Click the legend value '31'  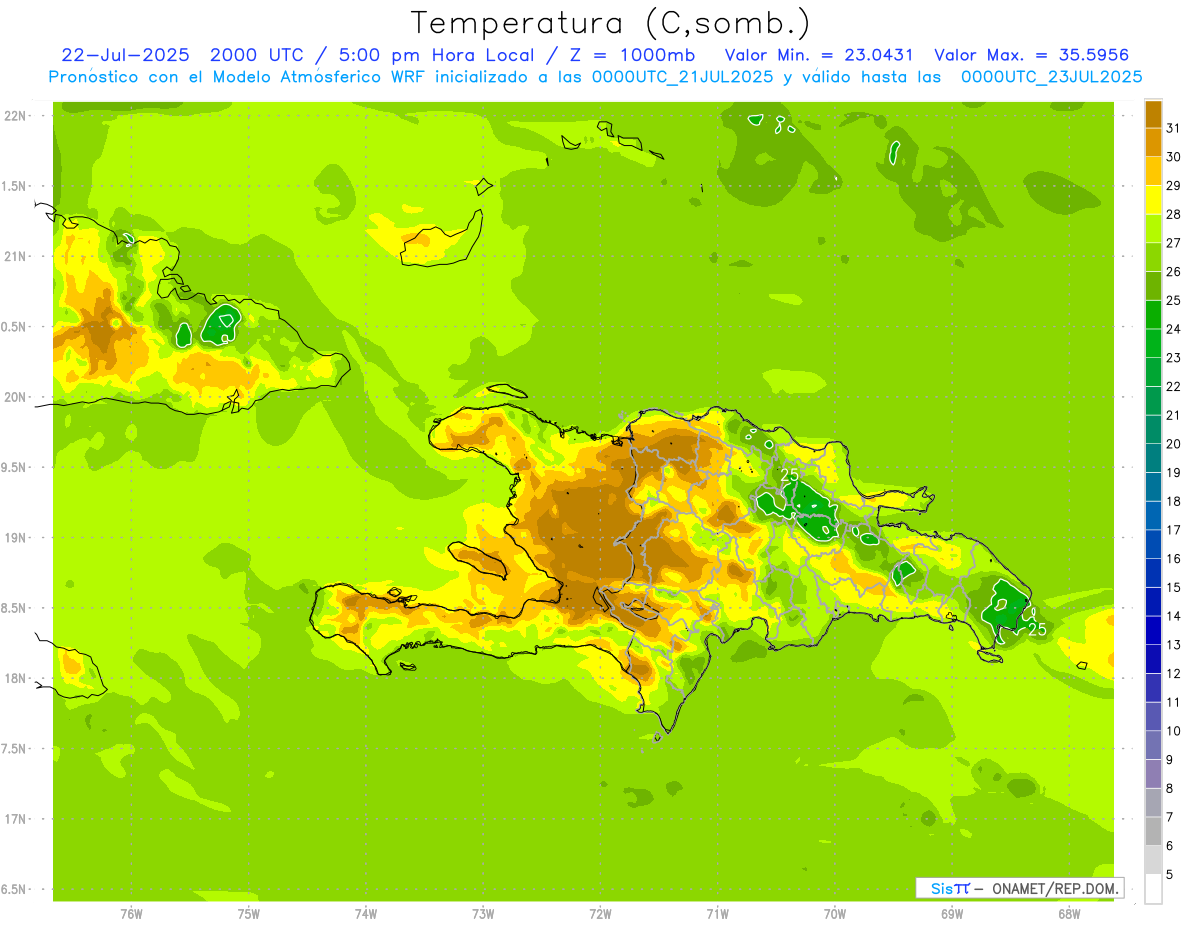[1174, 128]
